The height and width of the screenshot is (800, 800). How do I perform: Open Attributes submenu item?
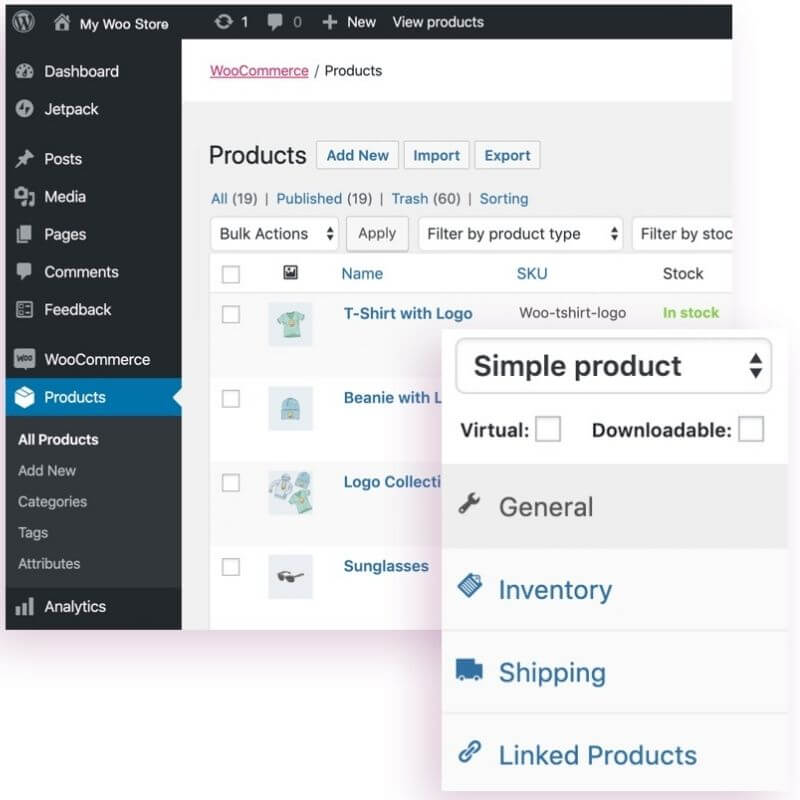pyautogui.click(x=49, y=564)
